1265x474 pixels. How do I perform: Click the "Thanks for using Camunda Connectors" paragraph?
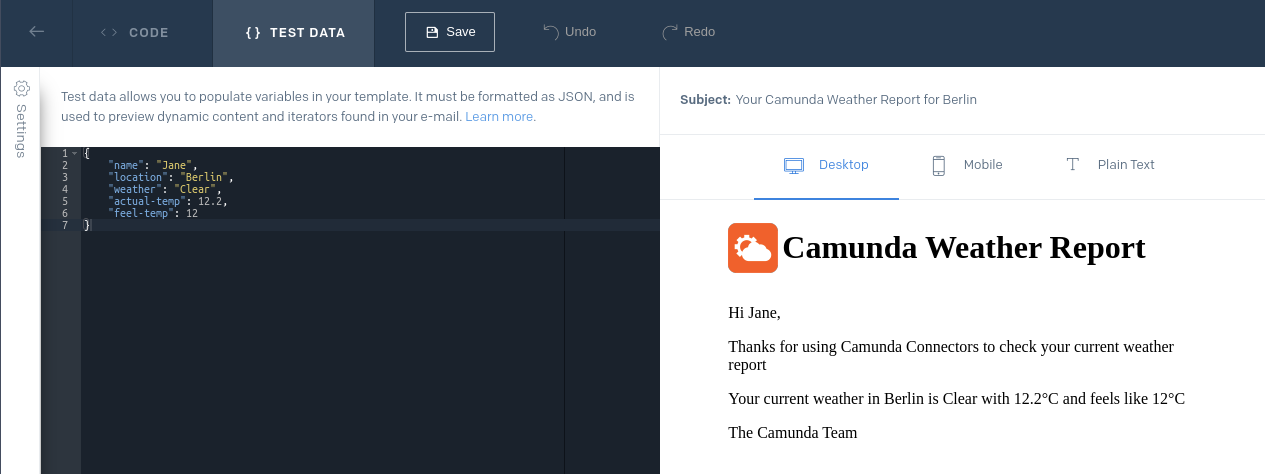pos(951,356)
